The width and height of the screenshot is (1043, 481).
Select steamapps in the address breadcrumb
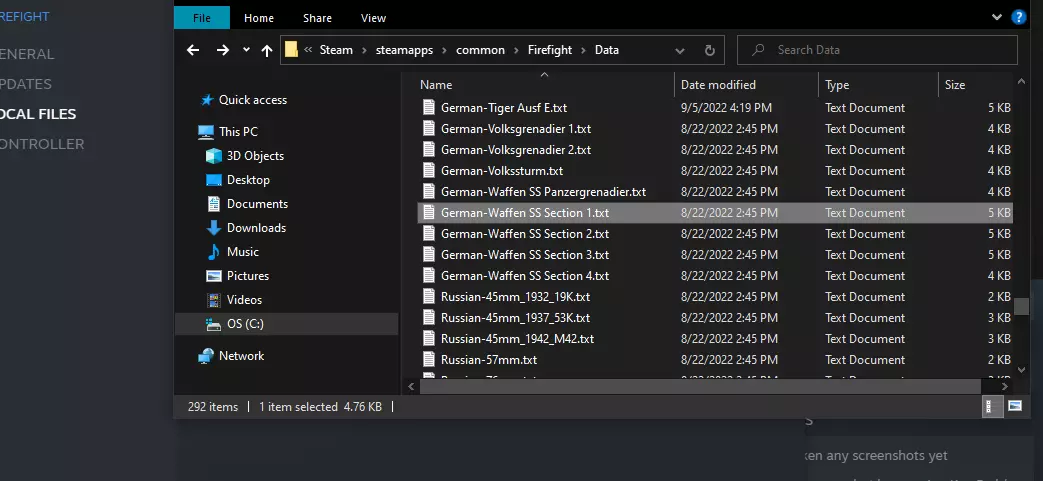pyautogui.click(x=404, y=50)
